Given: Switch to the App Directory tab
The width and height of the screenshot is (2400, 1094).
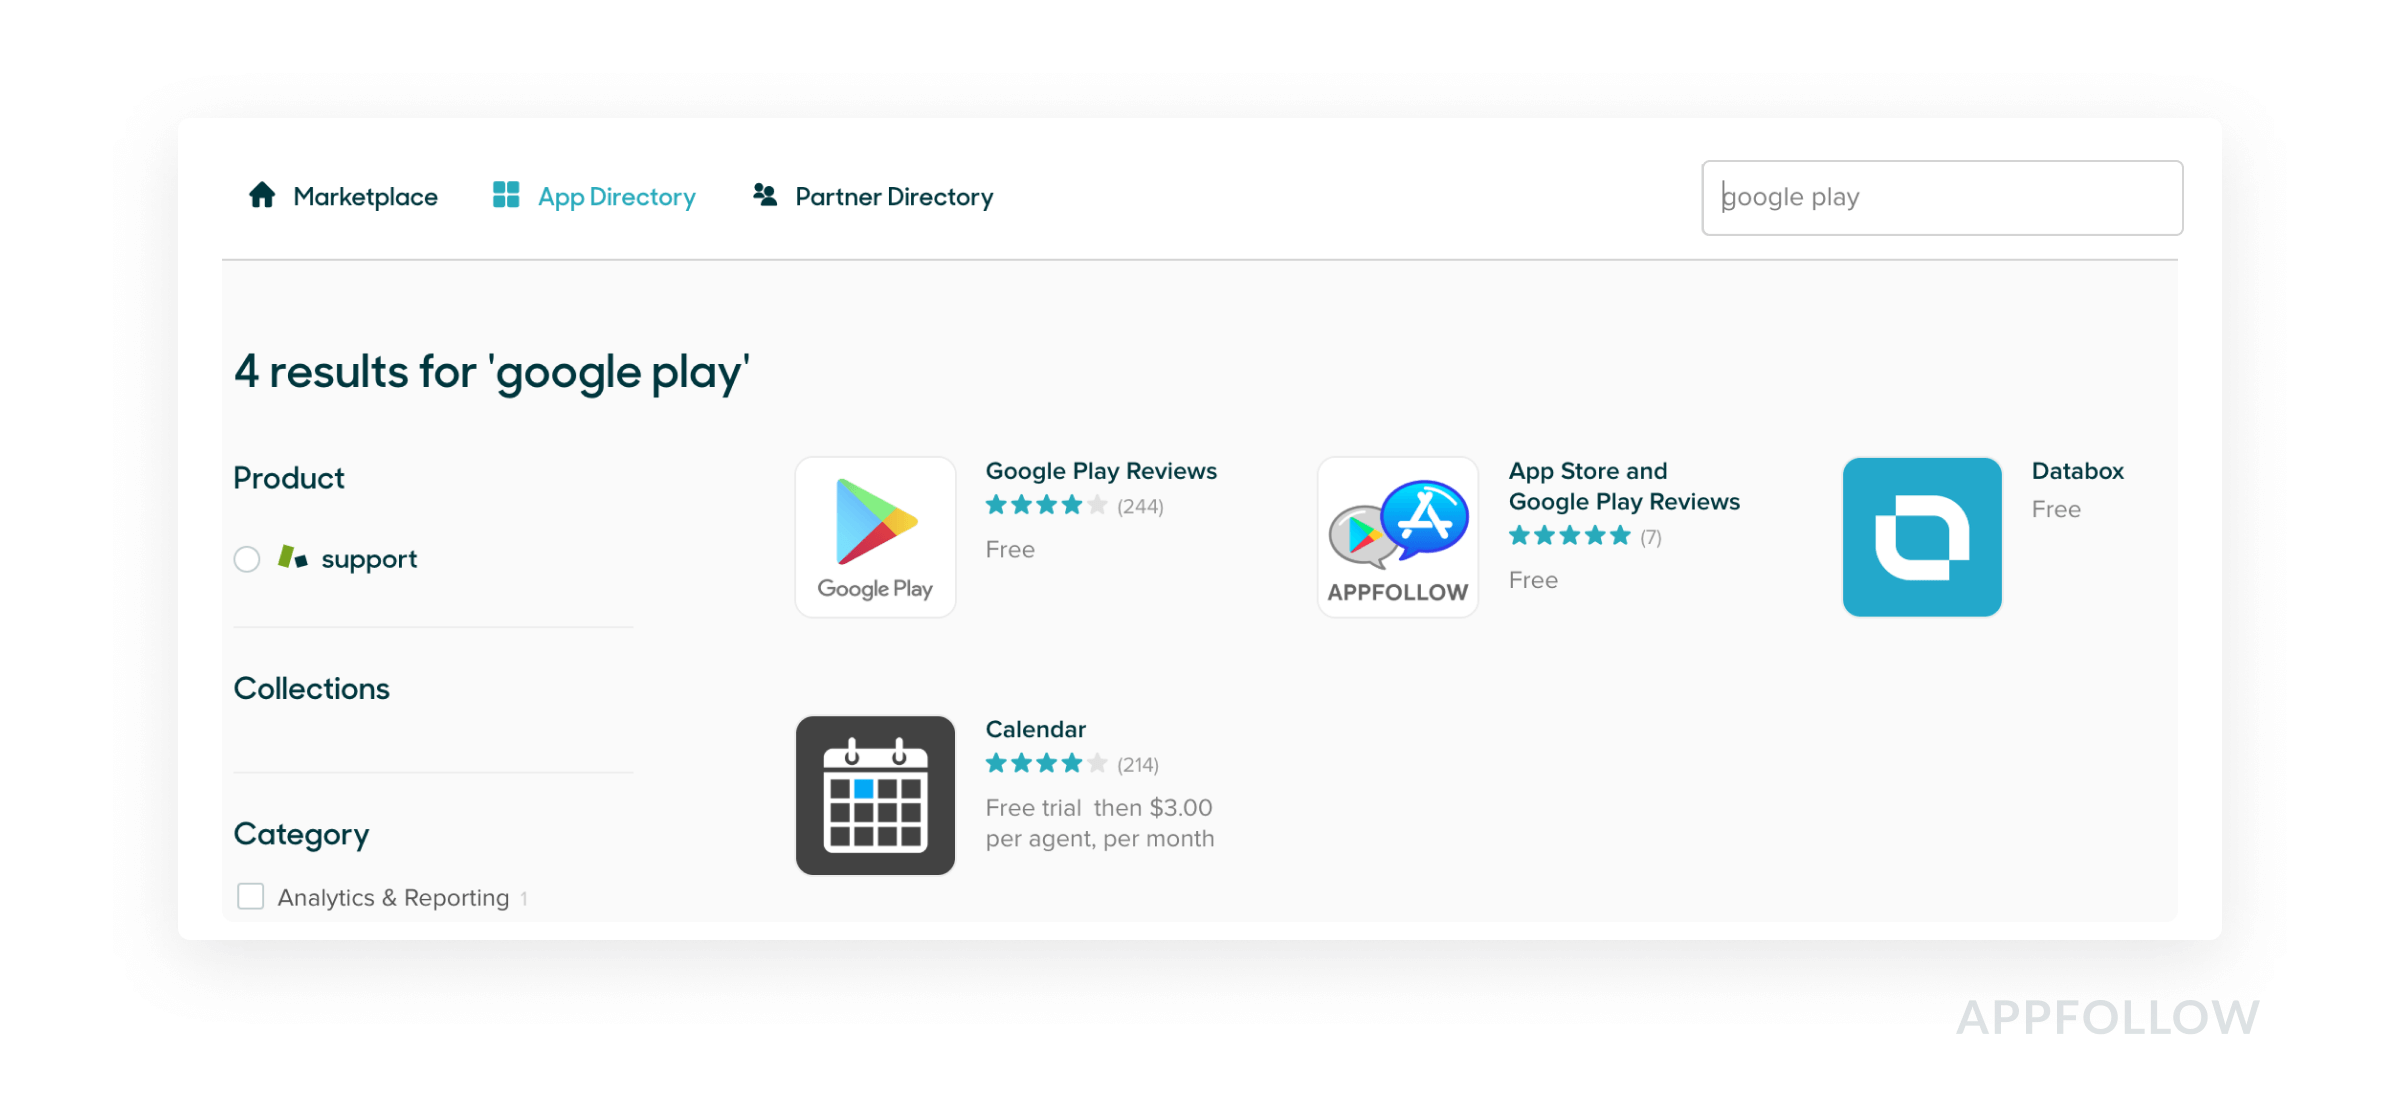Looking at the screenshot, I should tap(616, 197).
